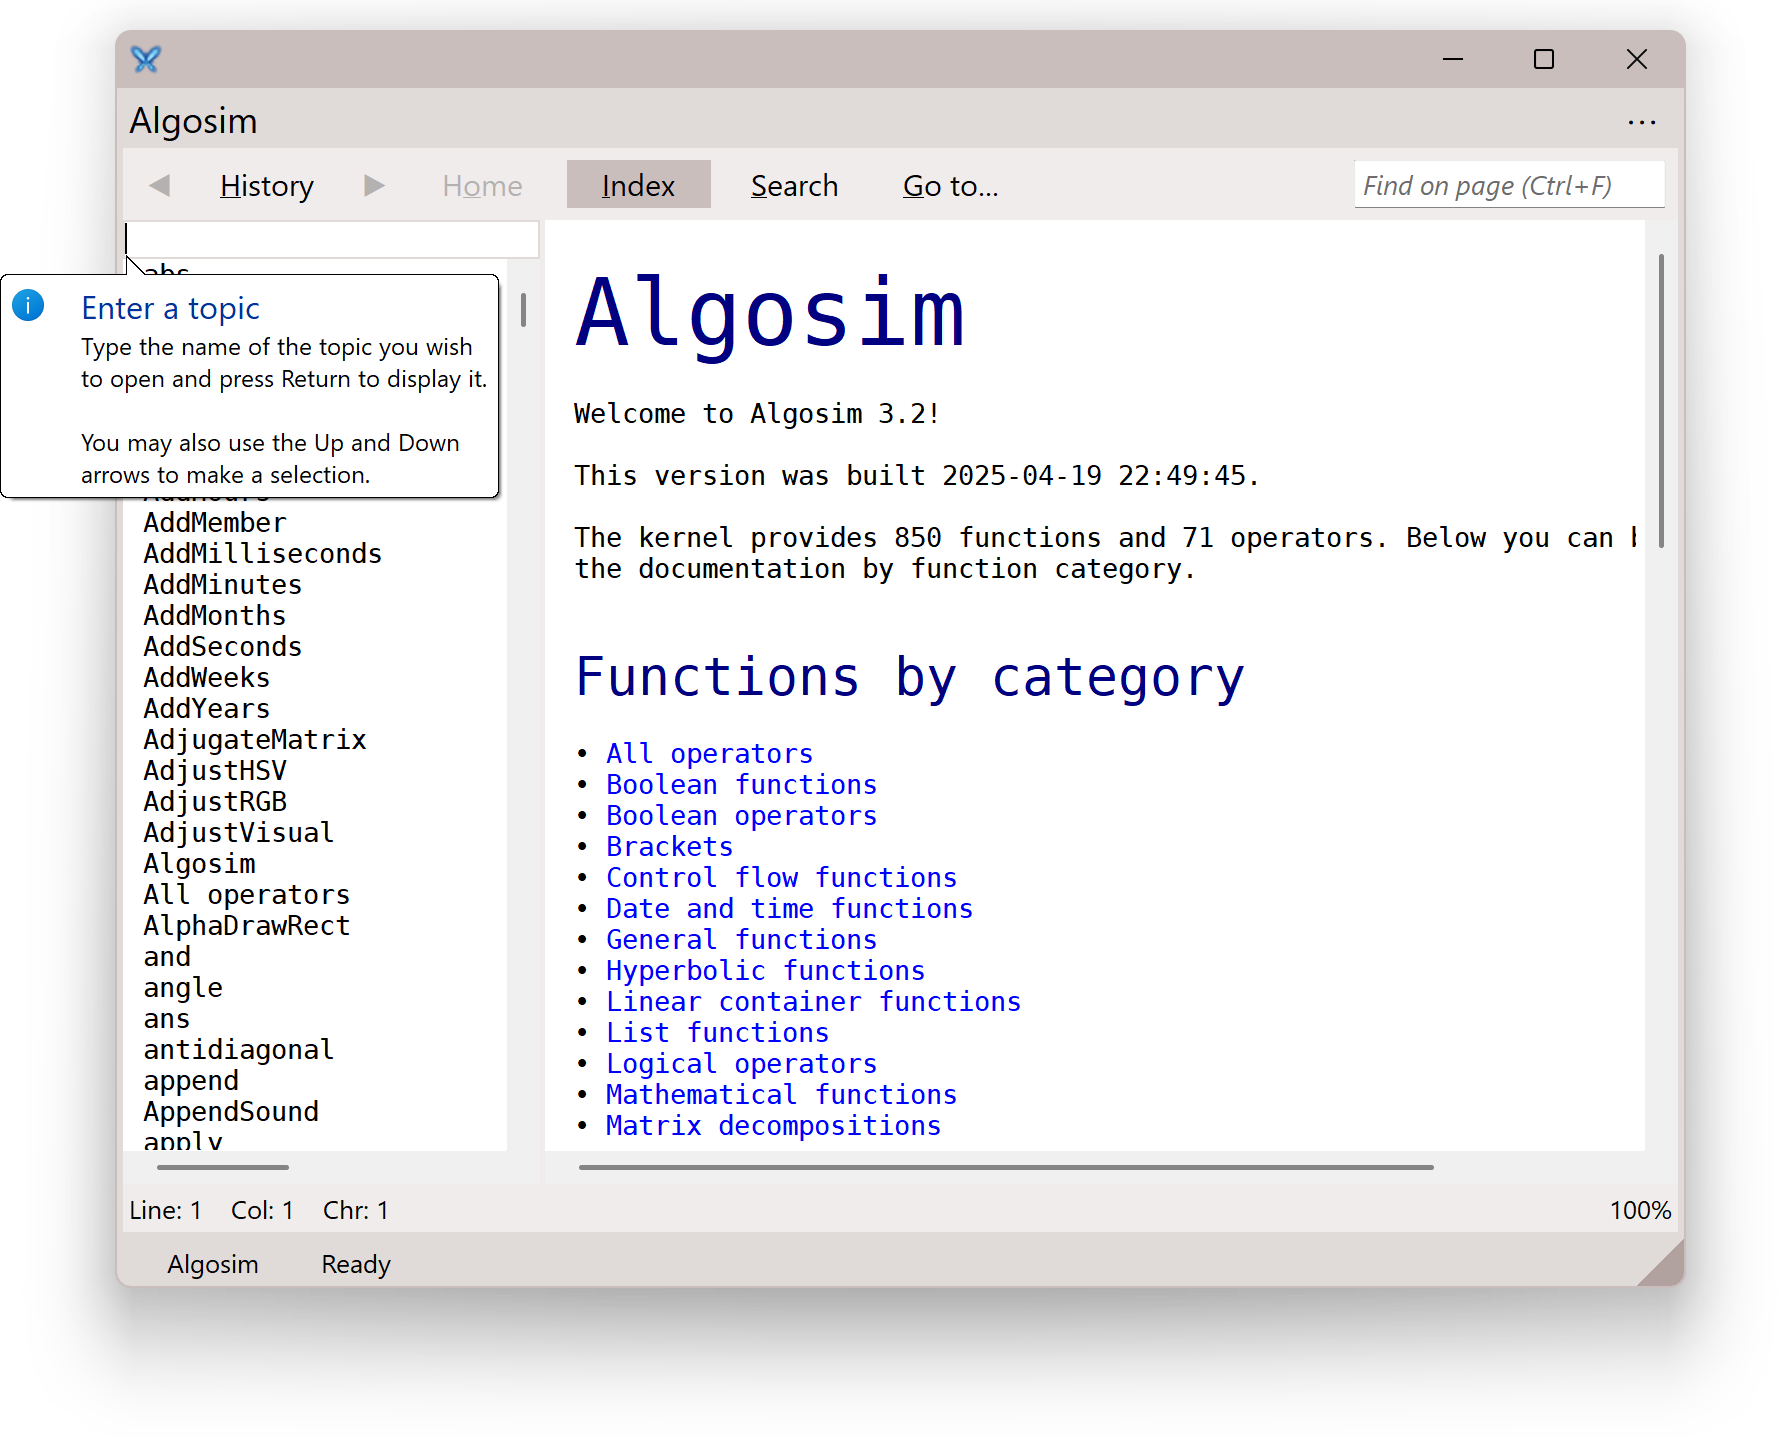Screen dimensions: 1780x1438
Task: Click the 100% zoom indicator
Action: [x=1640, y=1210]
